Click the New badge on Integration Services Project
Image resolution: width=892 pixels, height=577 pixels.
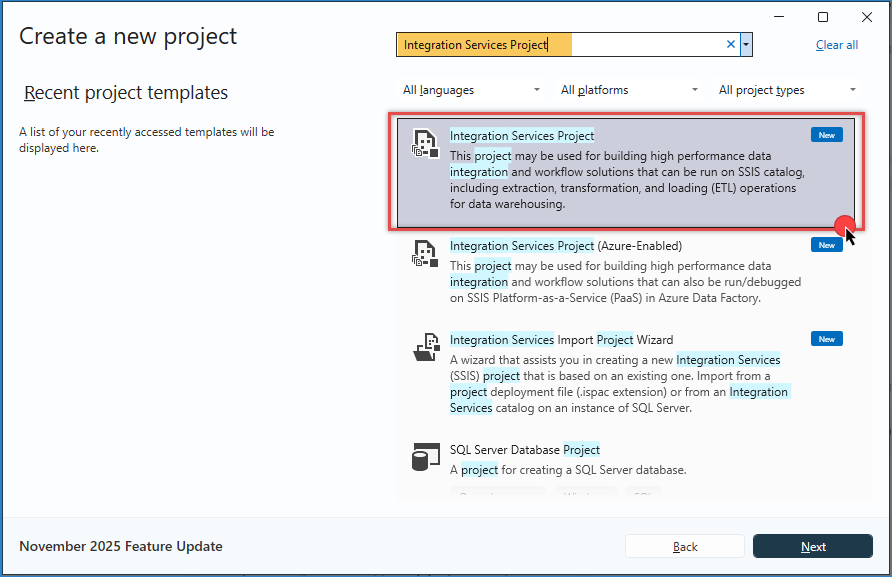point(826,134)
